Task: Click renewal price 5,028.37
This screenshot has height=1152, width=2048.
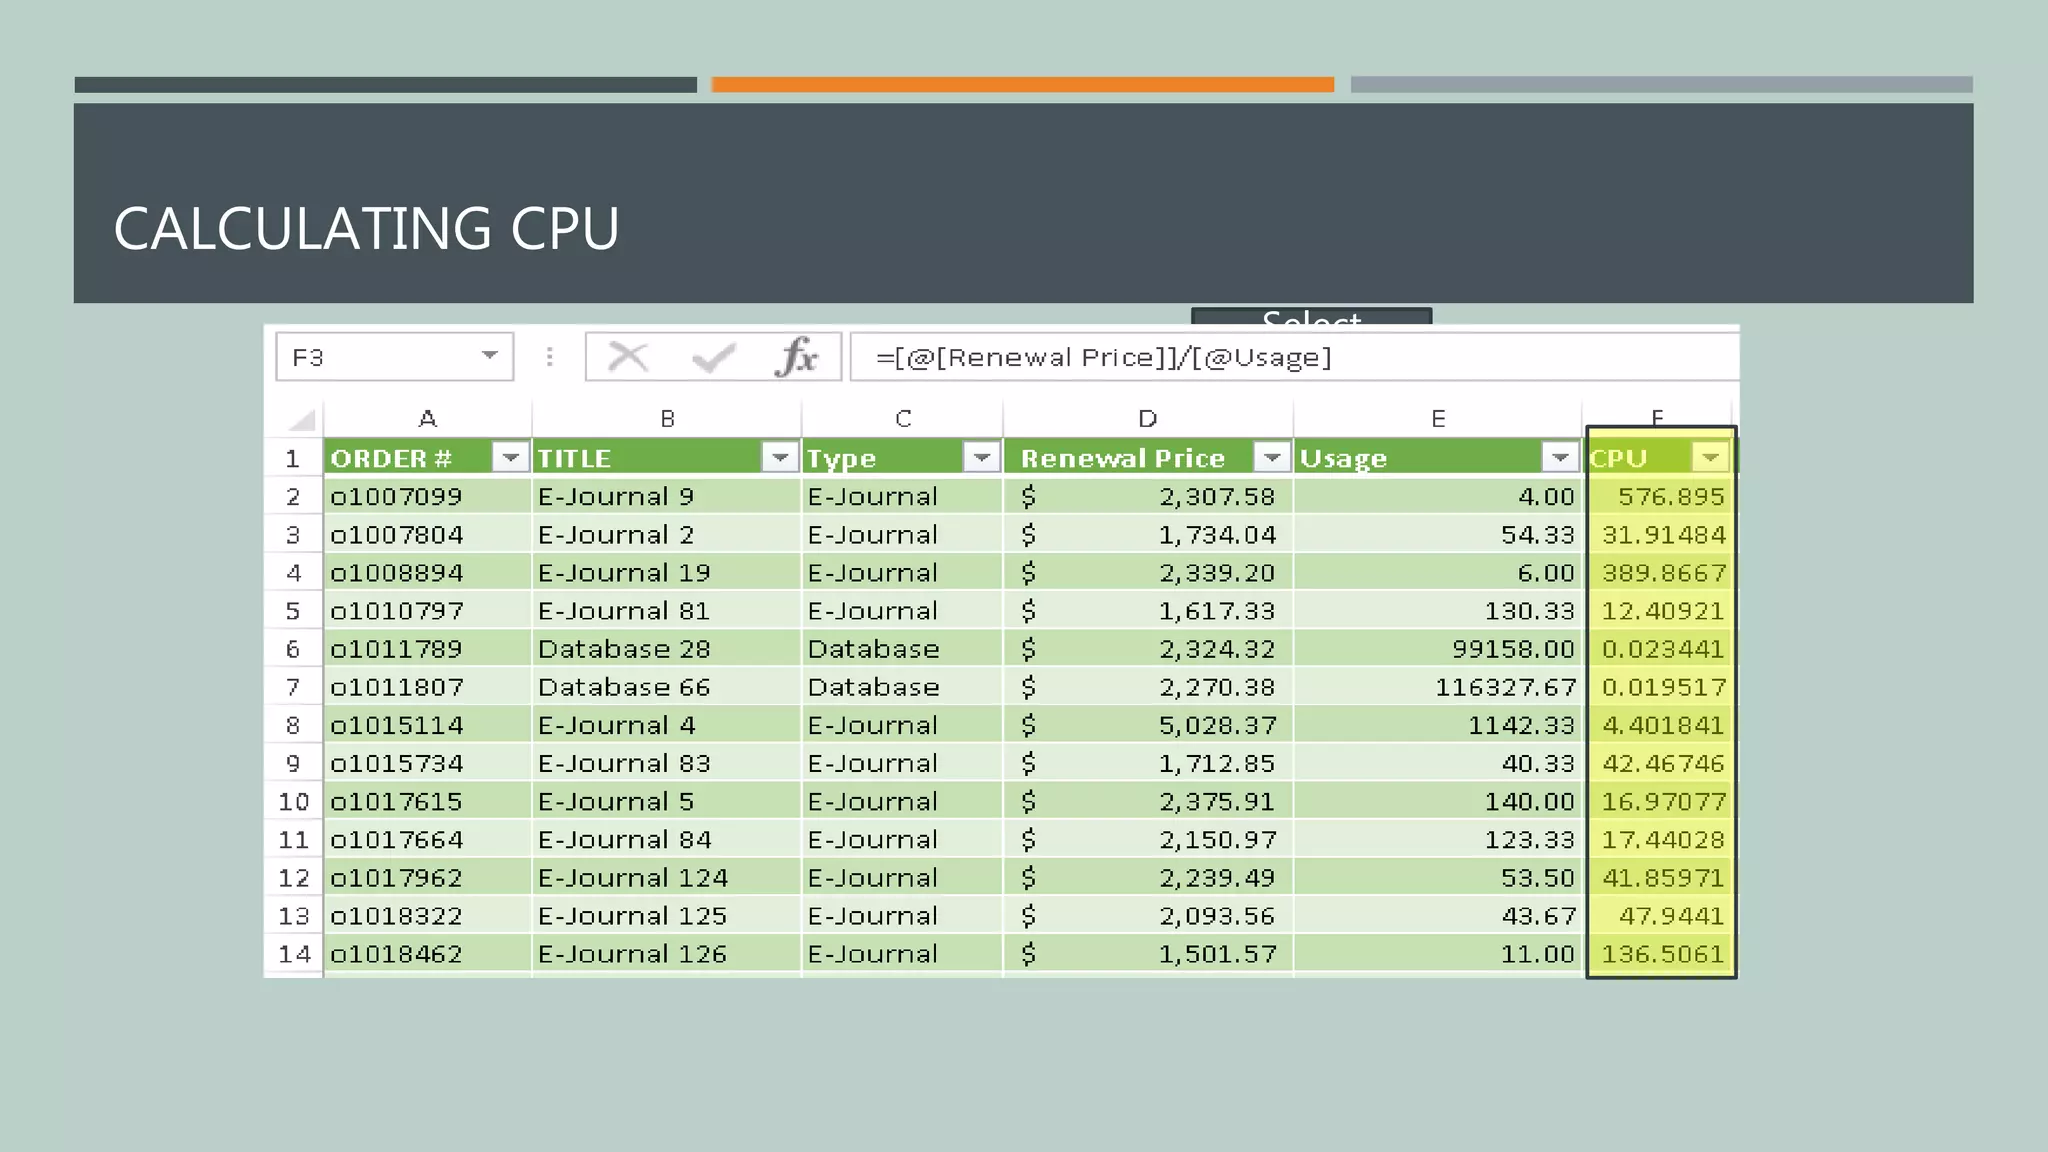Action: click(x=1148, y=725)
